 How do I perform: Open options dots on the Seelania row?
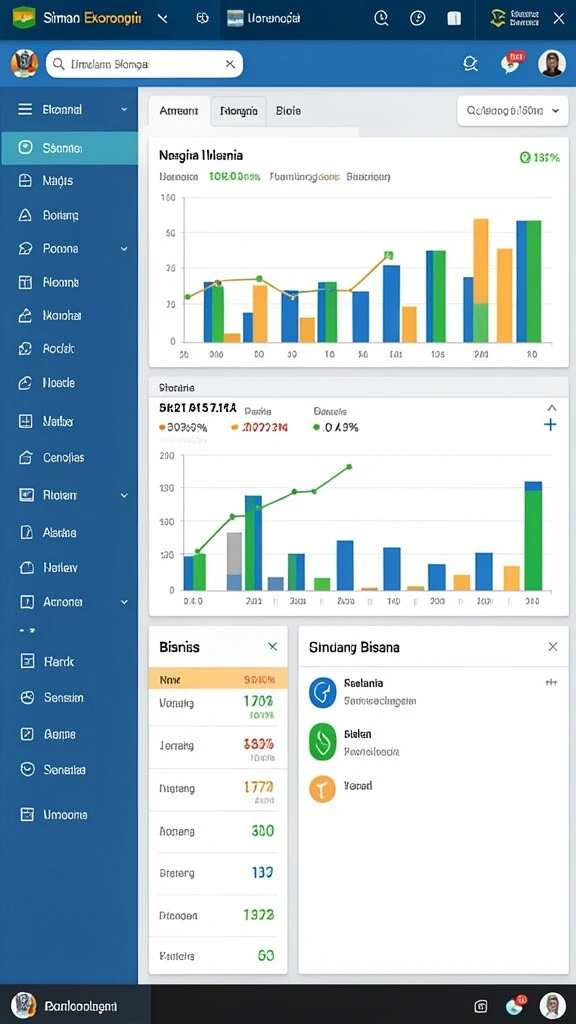[x=551, y=682]
